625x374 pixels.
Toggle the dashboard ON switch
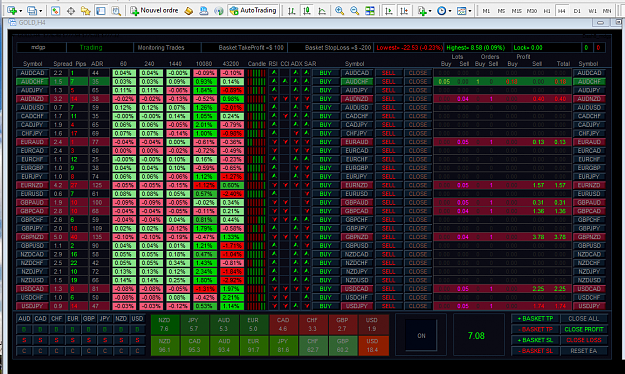pos(421,336)
